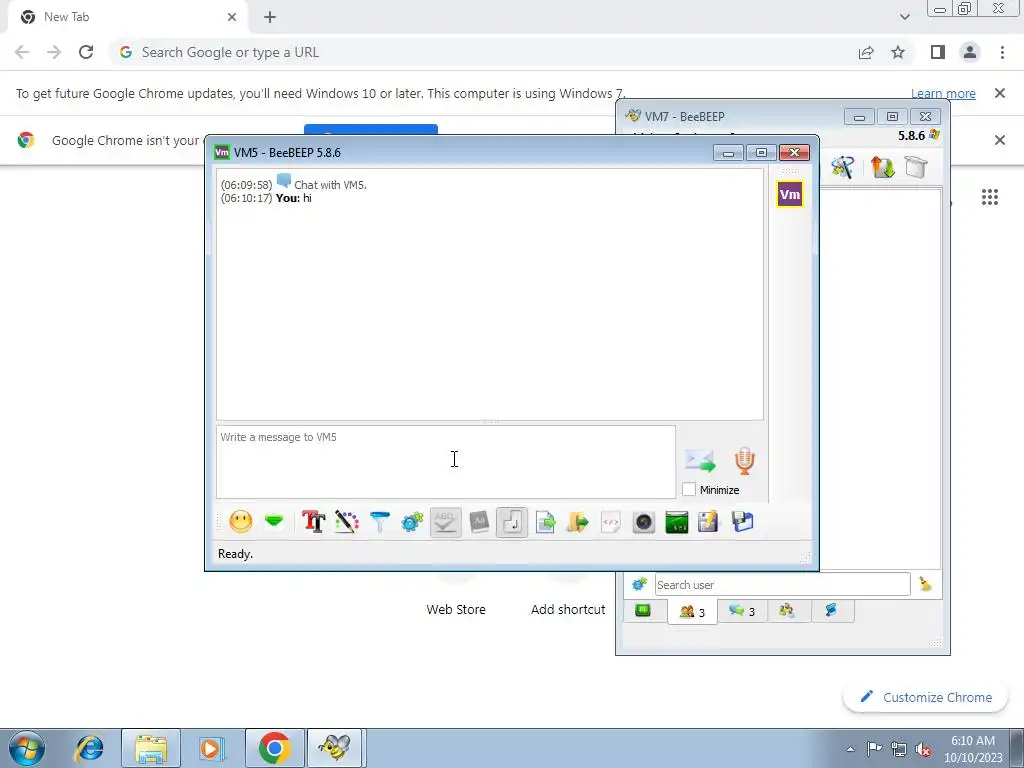Switch to BeeBEEP bee icon in taskbar
The width and height of the screenshot is (1024, 768).
[x=334, y=748]
